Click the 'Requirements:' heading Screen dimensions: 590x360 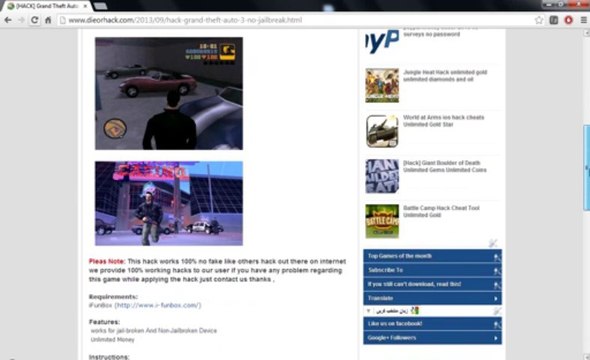point(113,296)
